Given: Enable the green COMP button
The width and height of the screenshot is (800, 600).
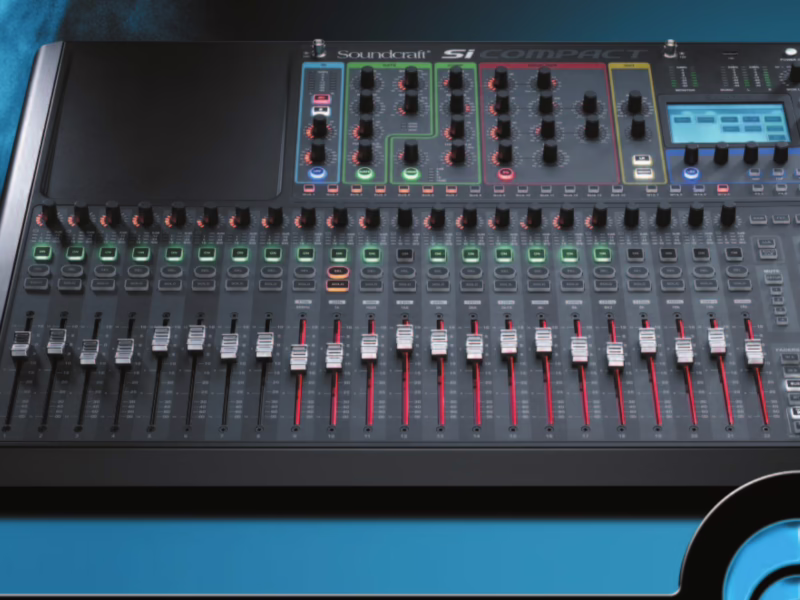Looking at the screenshot, I should (x=410, y=173).
